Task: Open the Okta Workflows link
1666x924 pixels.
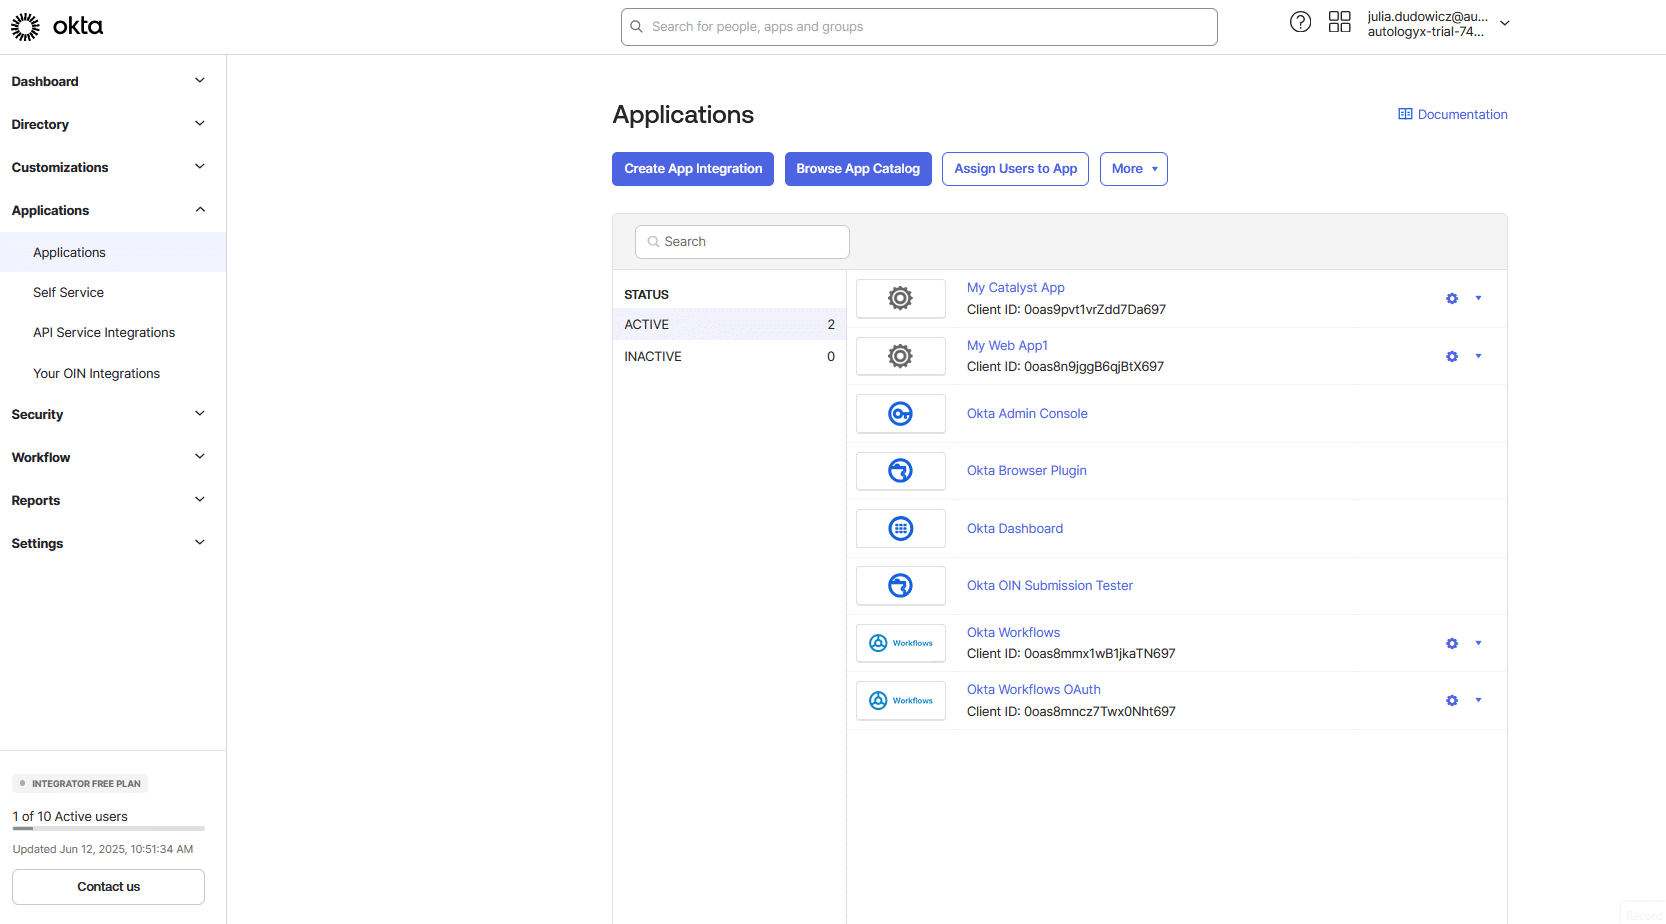Action: coord(1013,633)
